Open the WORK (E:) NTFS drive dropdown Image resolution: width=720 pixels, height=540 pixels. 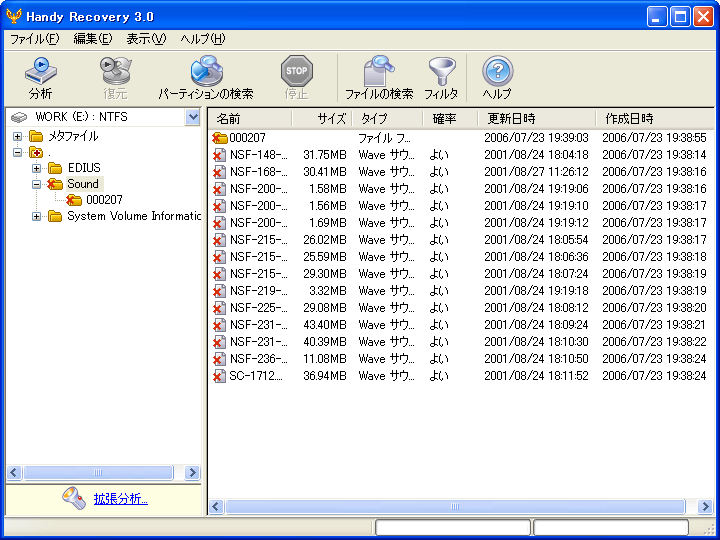point(193,117)
